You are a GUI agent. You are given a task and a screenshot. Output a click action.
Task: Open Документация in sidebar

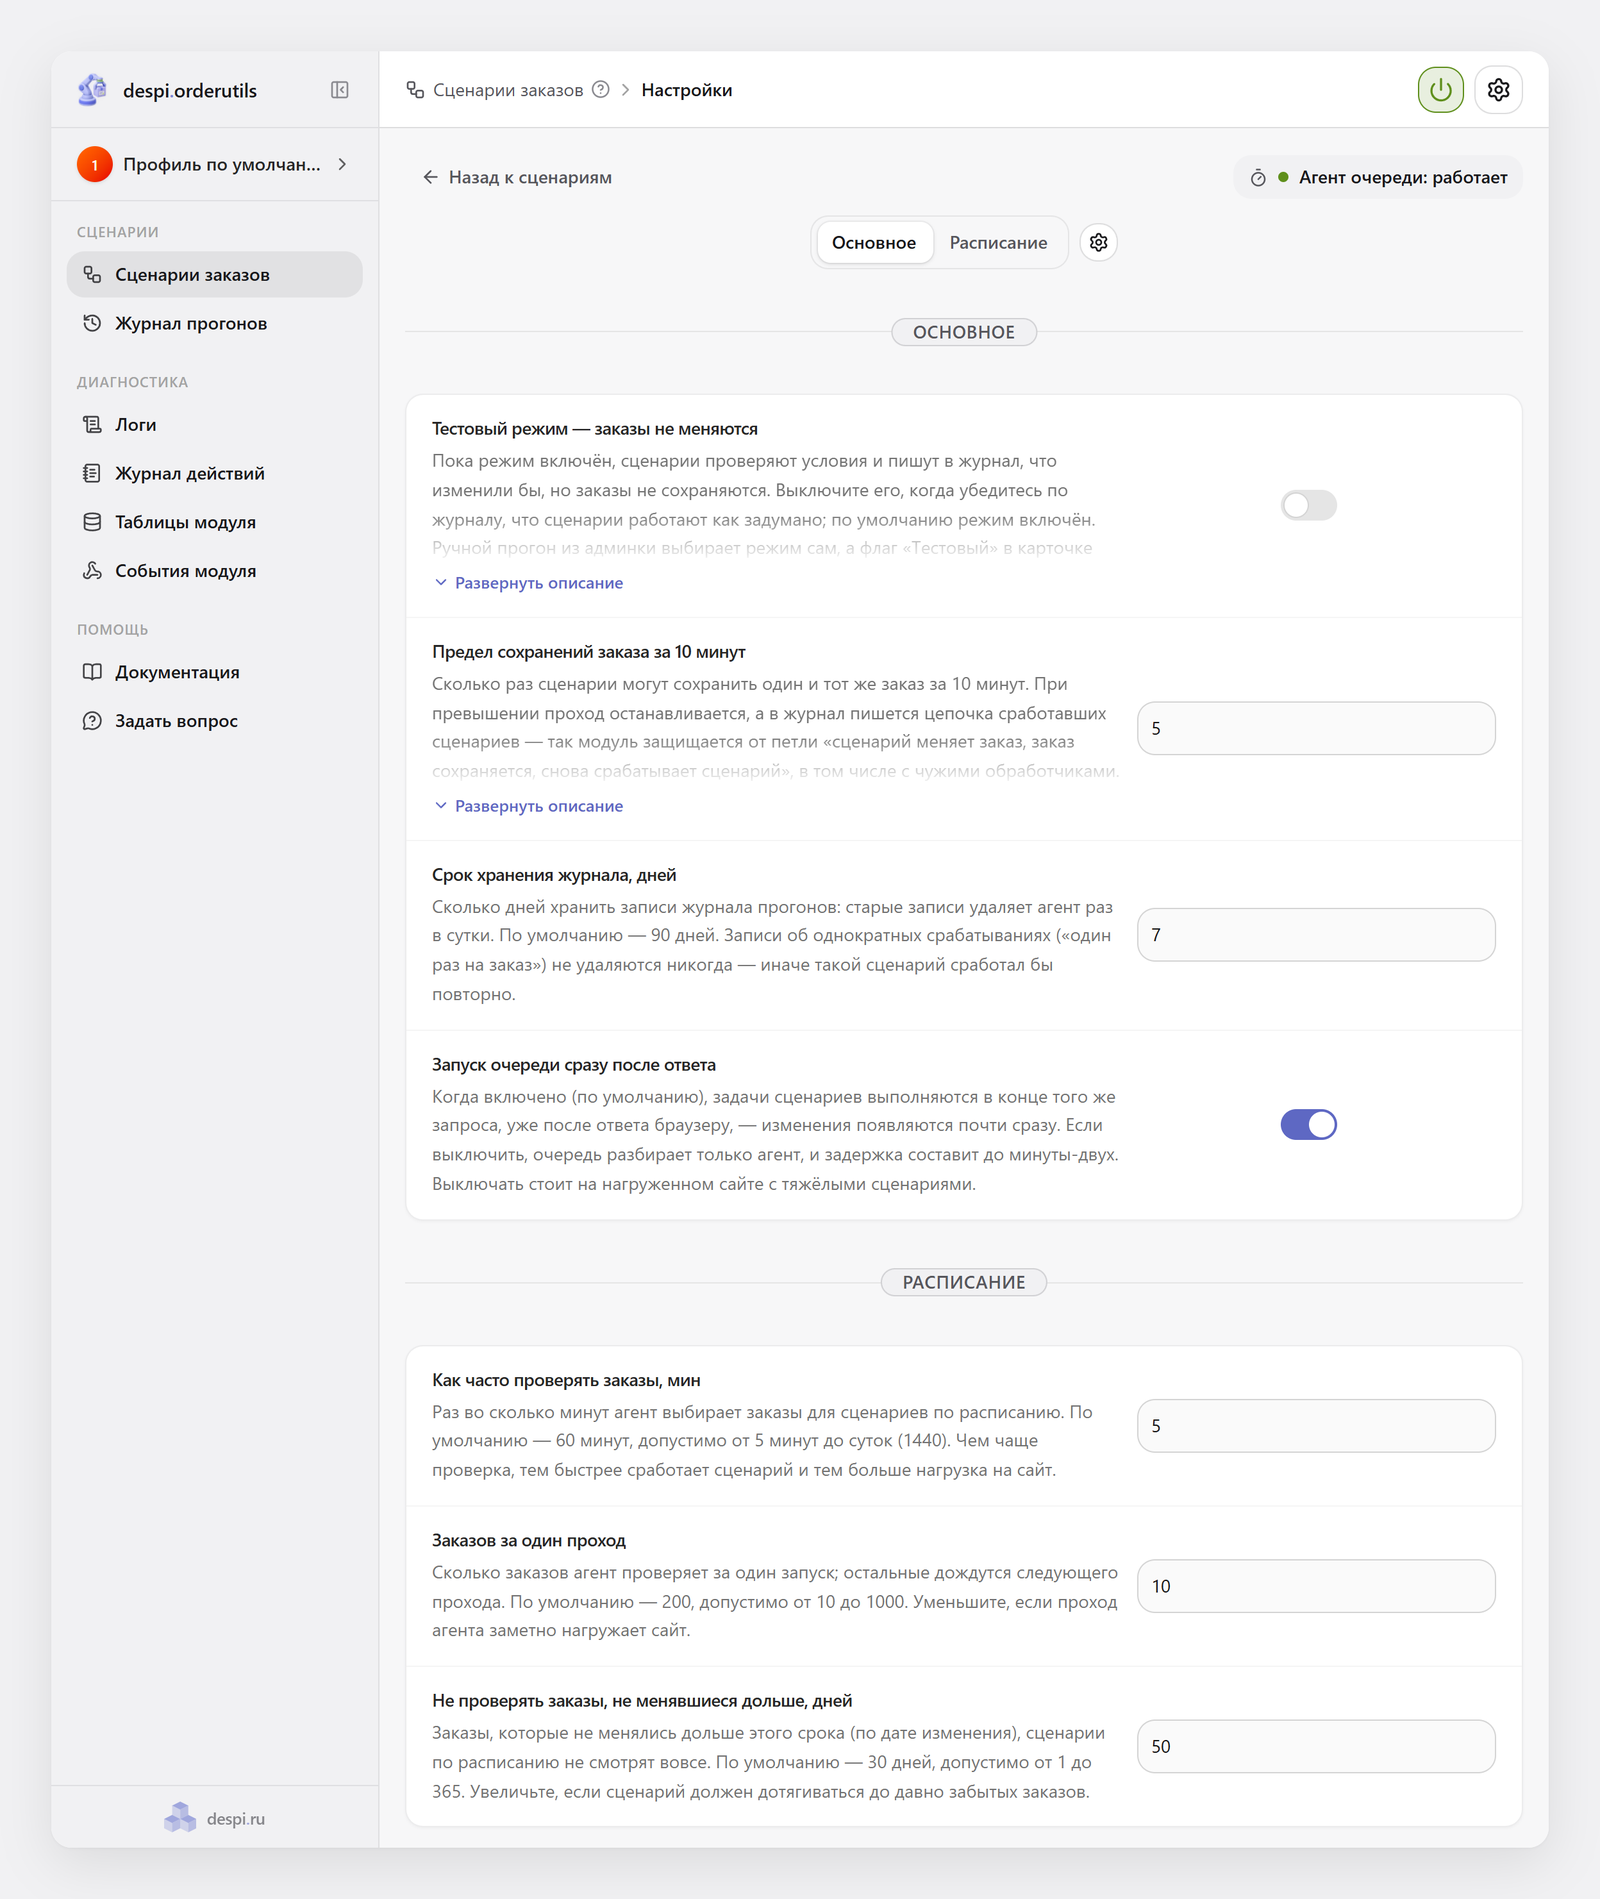(x=214, y=672)
